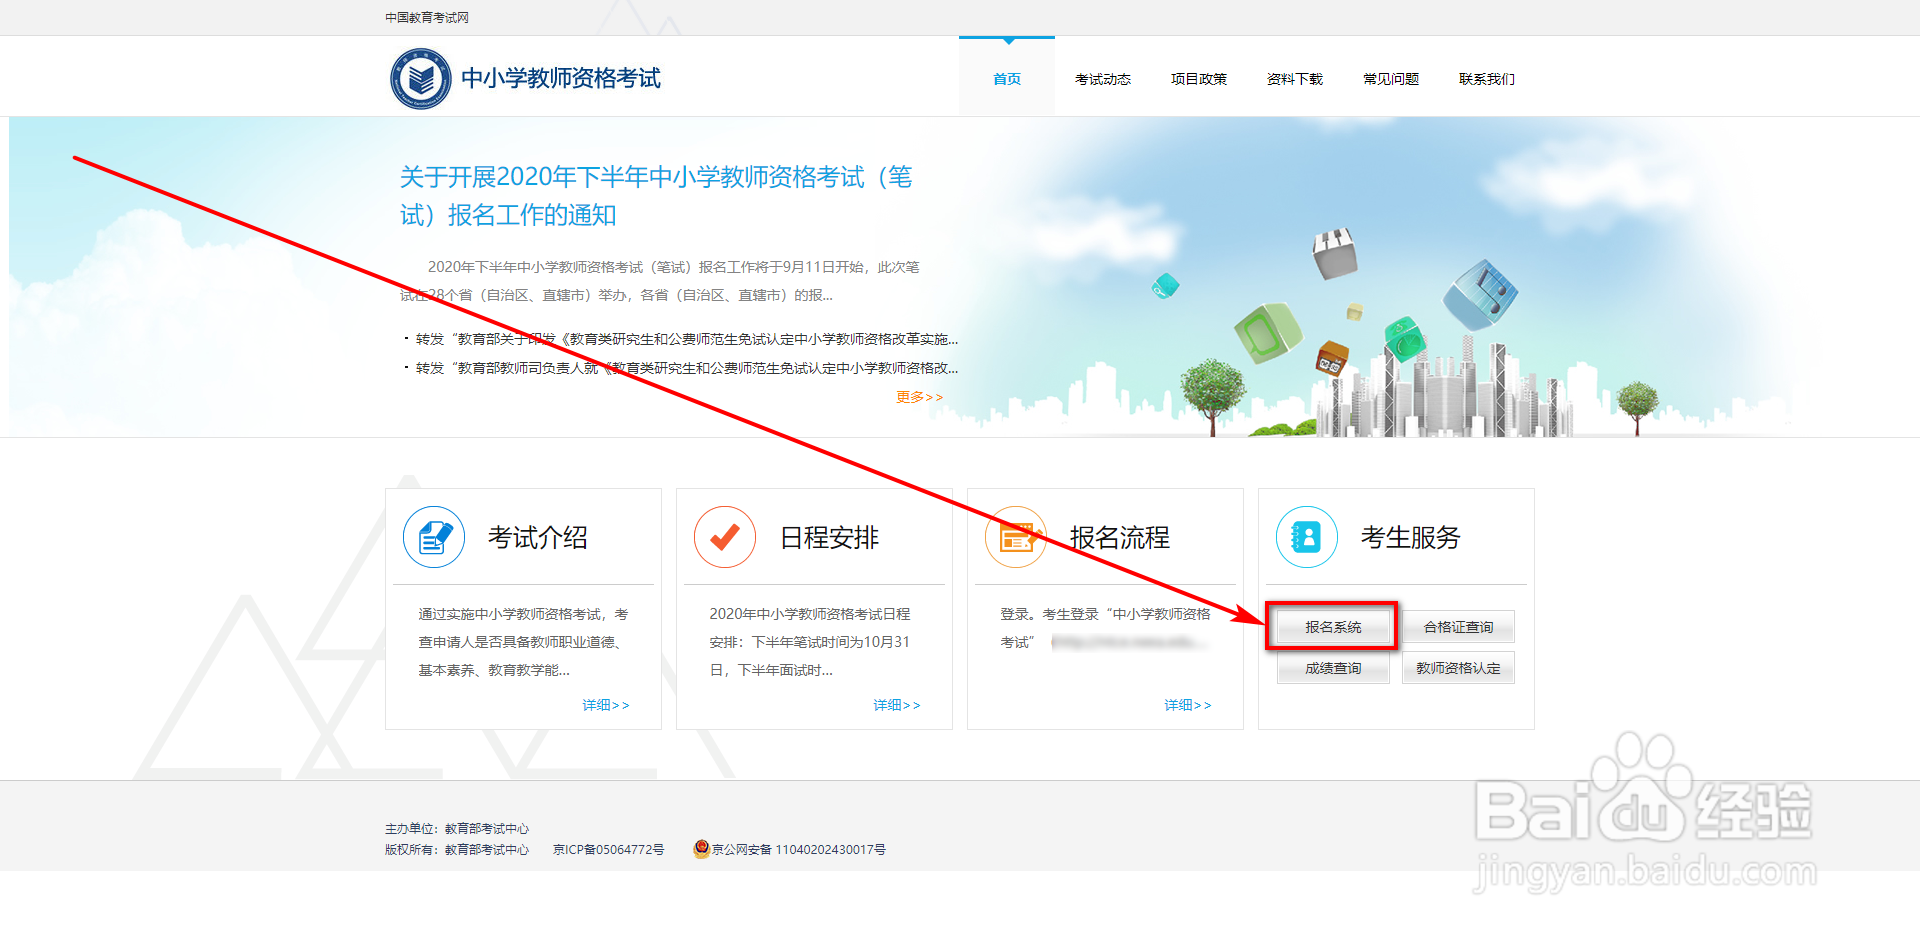Click the 中小学教师资格考试 book logo
This screenshot has height=936, width=1920.
pyautogui.click(x=420, y=78)
